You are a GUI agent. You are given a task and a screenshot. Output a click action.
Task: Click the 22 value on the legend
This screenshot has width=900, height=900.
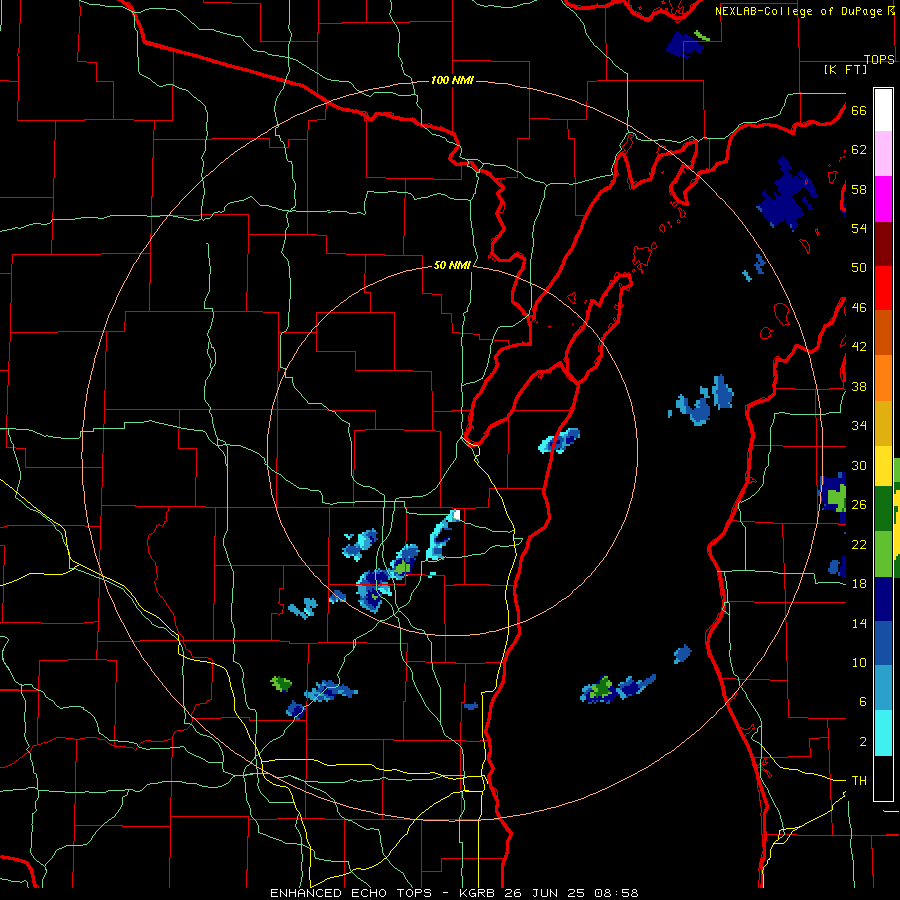859,544
